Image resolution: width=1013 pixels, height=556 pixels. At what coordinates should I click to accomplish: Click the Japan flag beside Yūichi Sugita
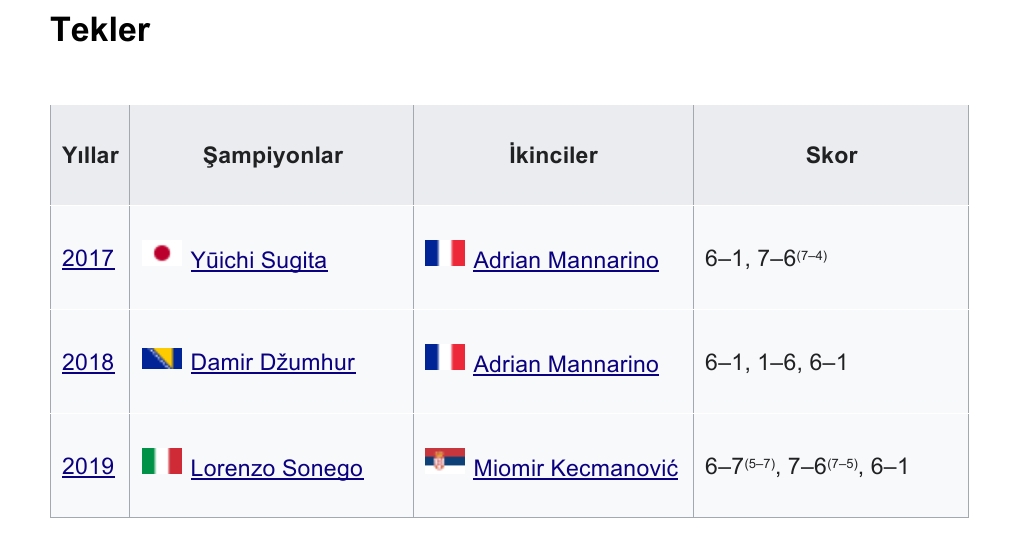[162, 253]
